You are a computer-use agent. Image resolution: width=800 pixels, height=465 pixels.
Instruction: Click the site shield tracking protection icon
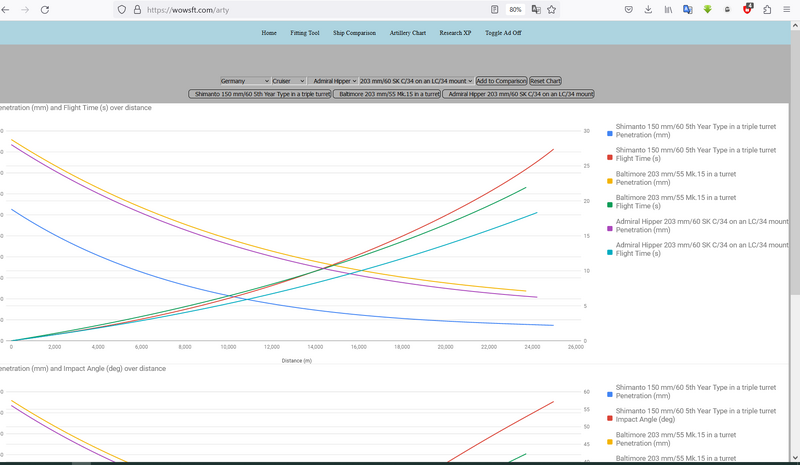(x=122, y=10)
